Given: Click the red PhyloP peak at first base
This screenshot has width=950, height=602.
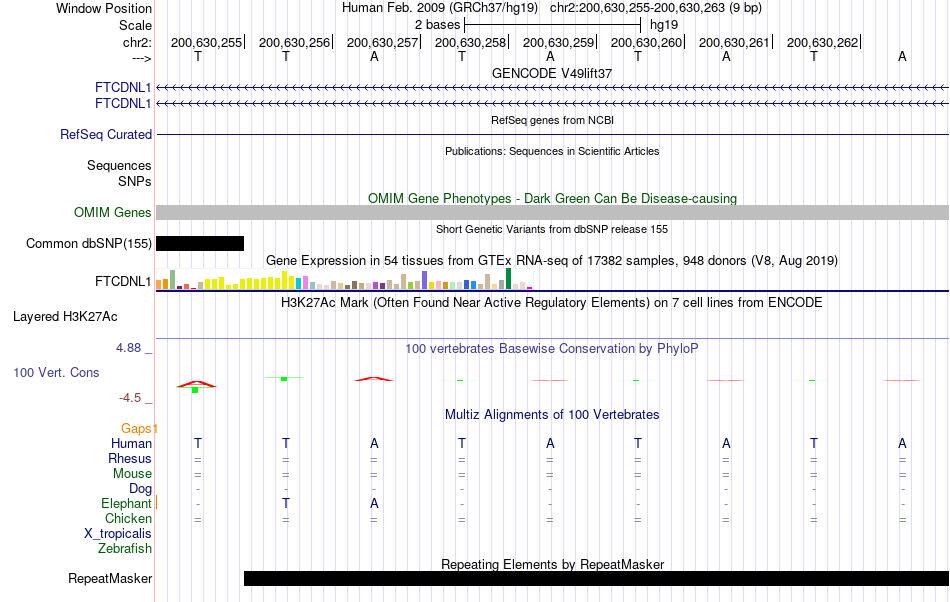Looking at the screenshot, I should pyautogui.click(x=196, y=384).
